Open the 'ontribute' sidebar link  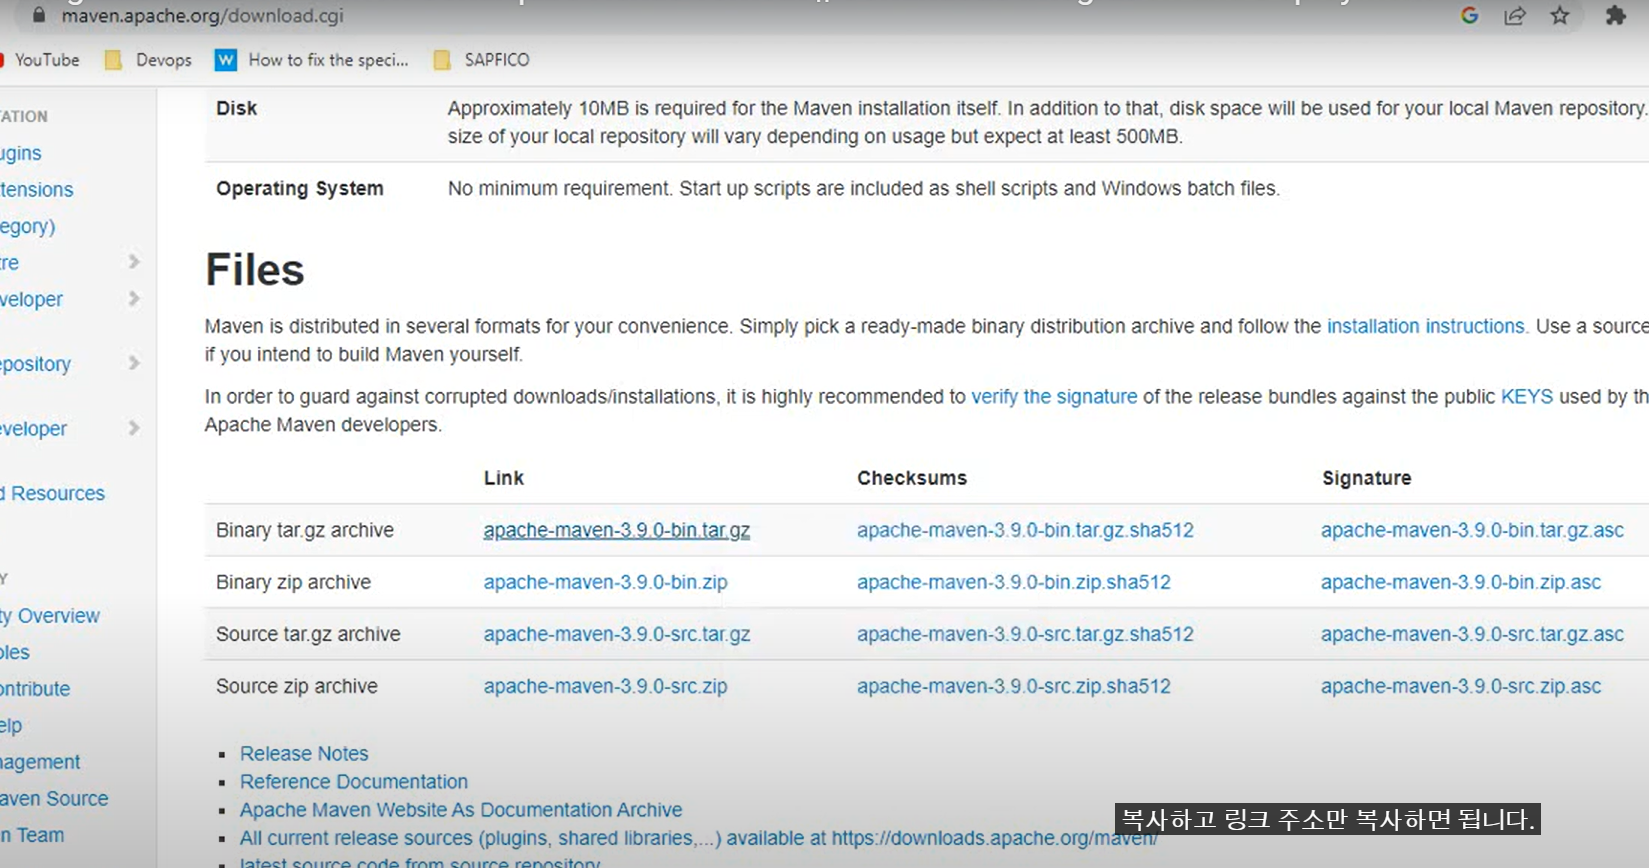(36, 689)
